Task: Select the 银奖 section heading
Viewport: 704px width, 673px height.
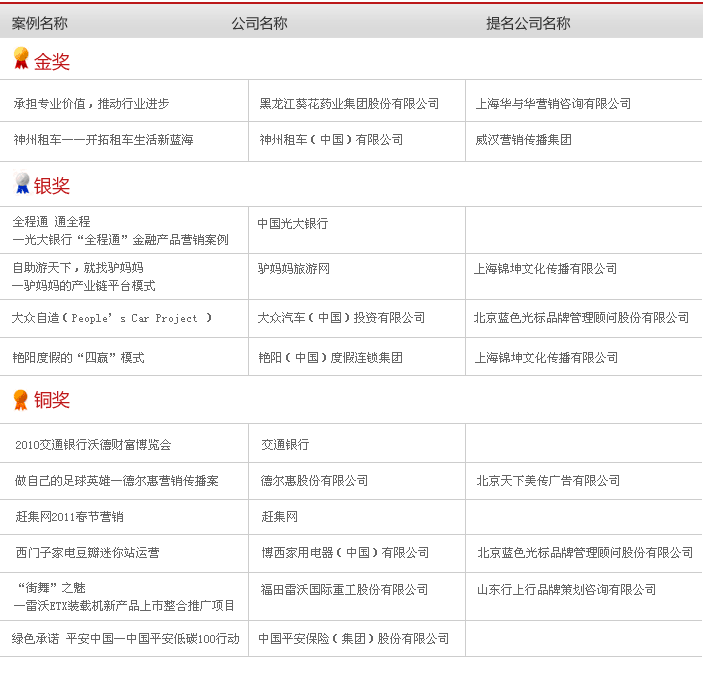Action: click(x=52, y=185)
